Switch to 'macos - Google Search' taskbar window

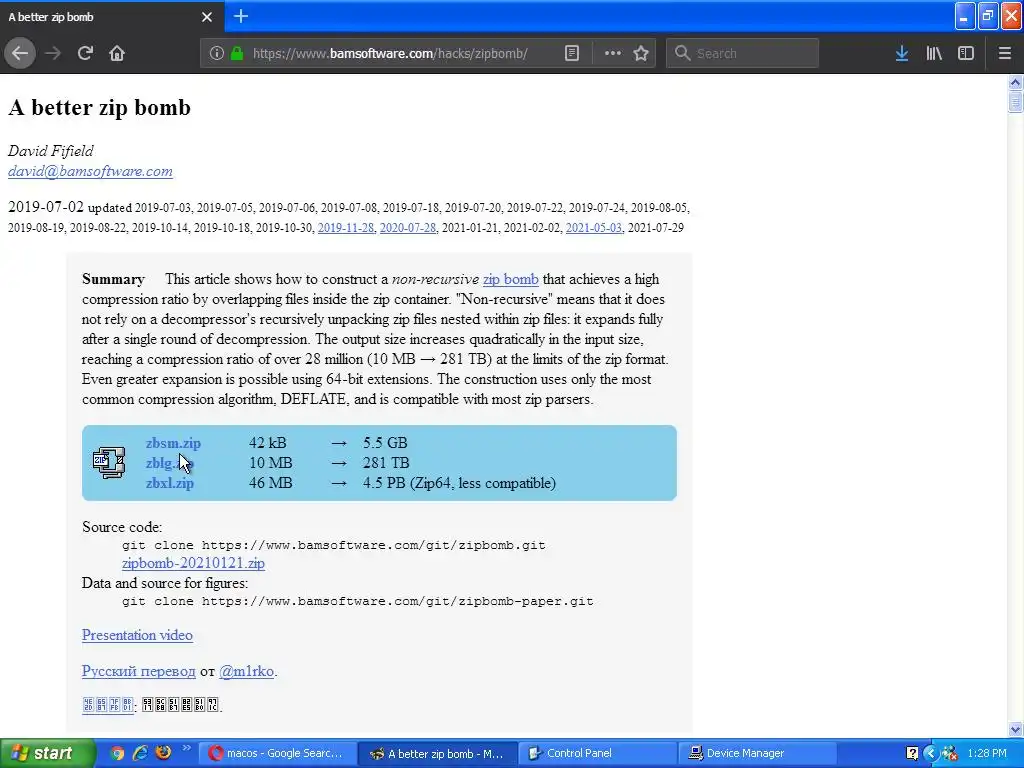tap(277, 753)
